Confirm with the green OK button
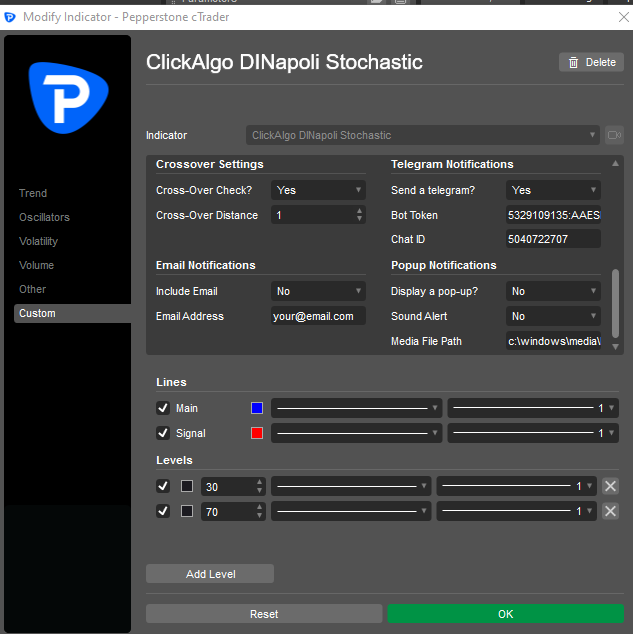The image size is (633, 634). click(x=505, y=614)
